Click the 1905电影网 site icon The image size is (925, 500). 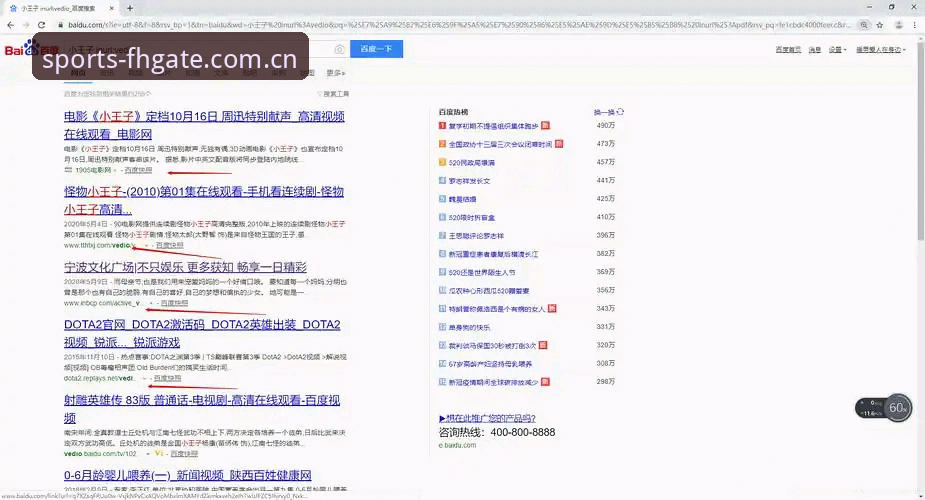[68, 170]
